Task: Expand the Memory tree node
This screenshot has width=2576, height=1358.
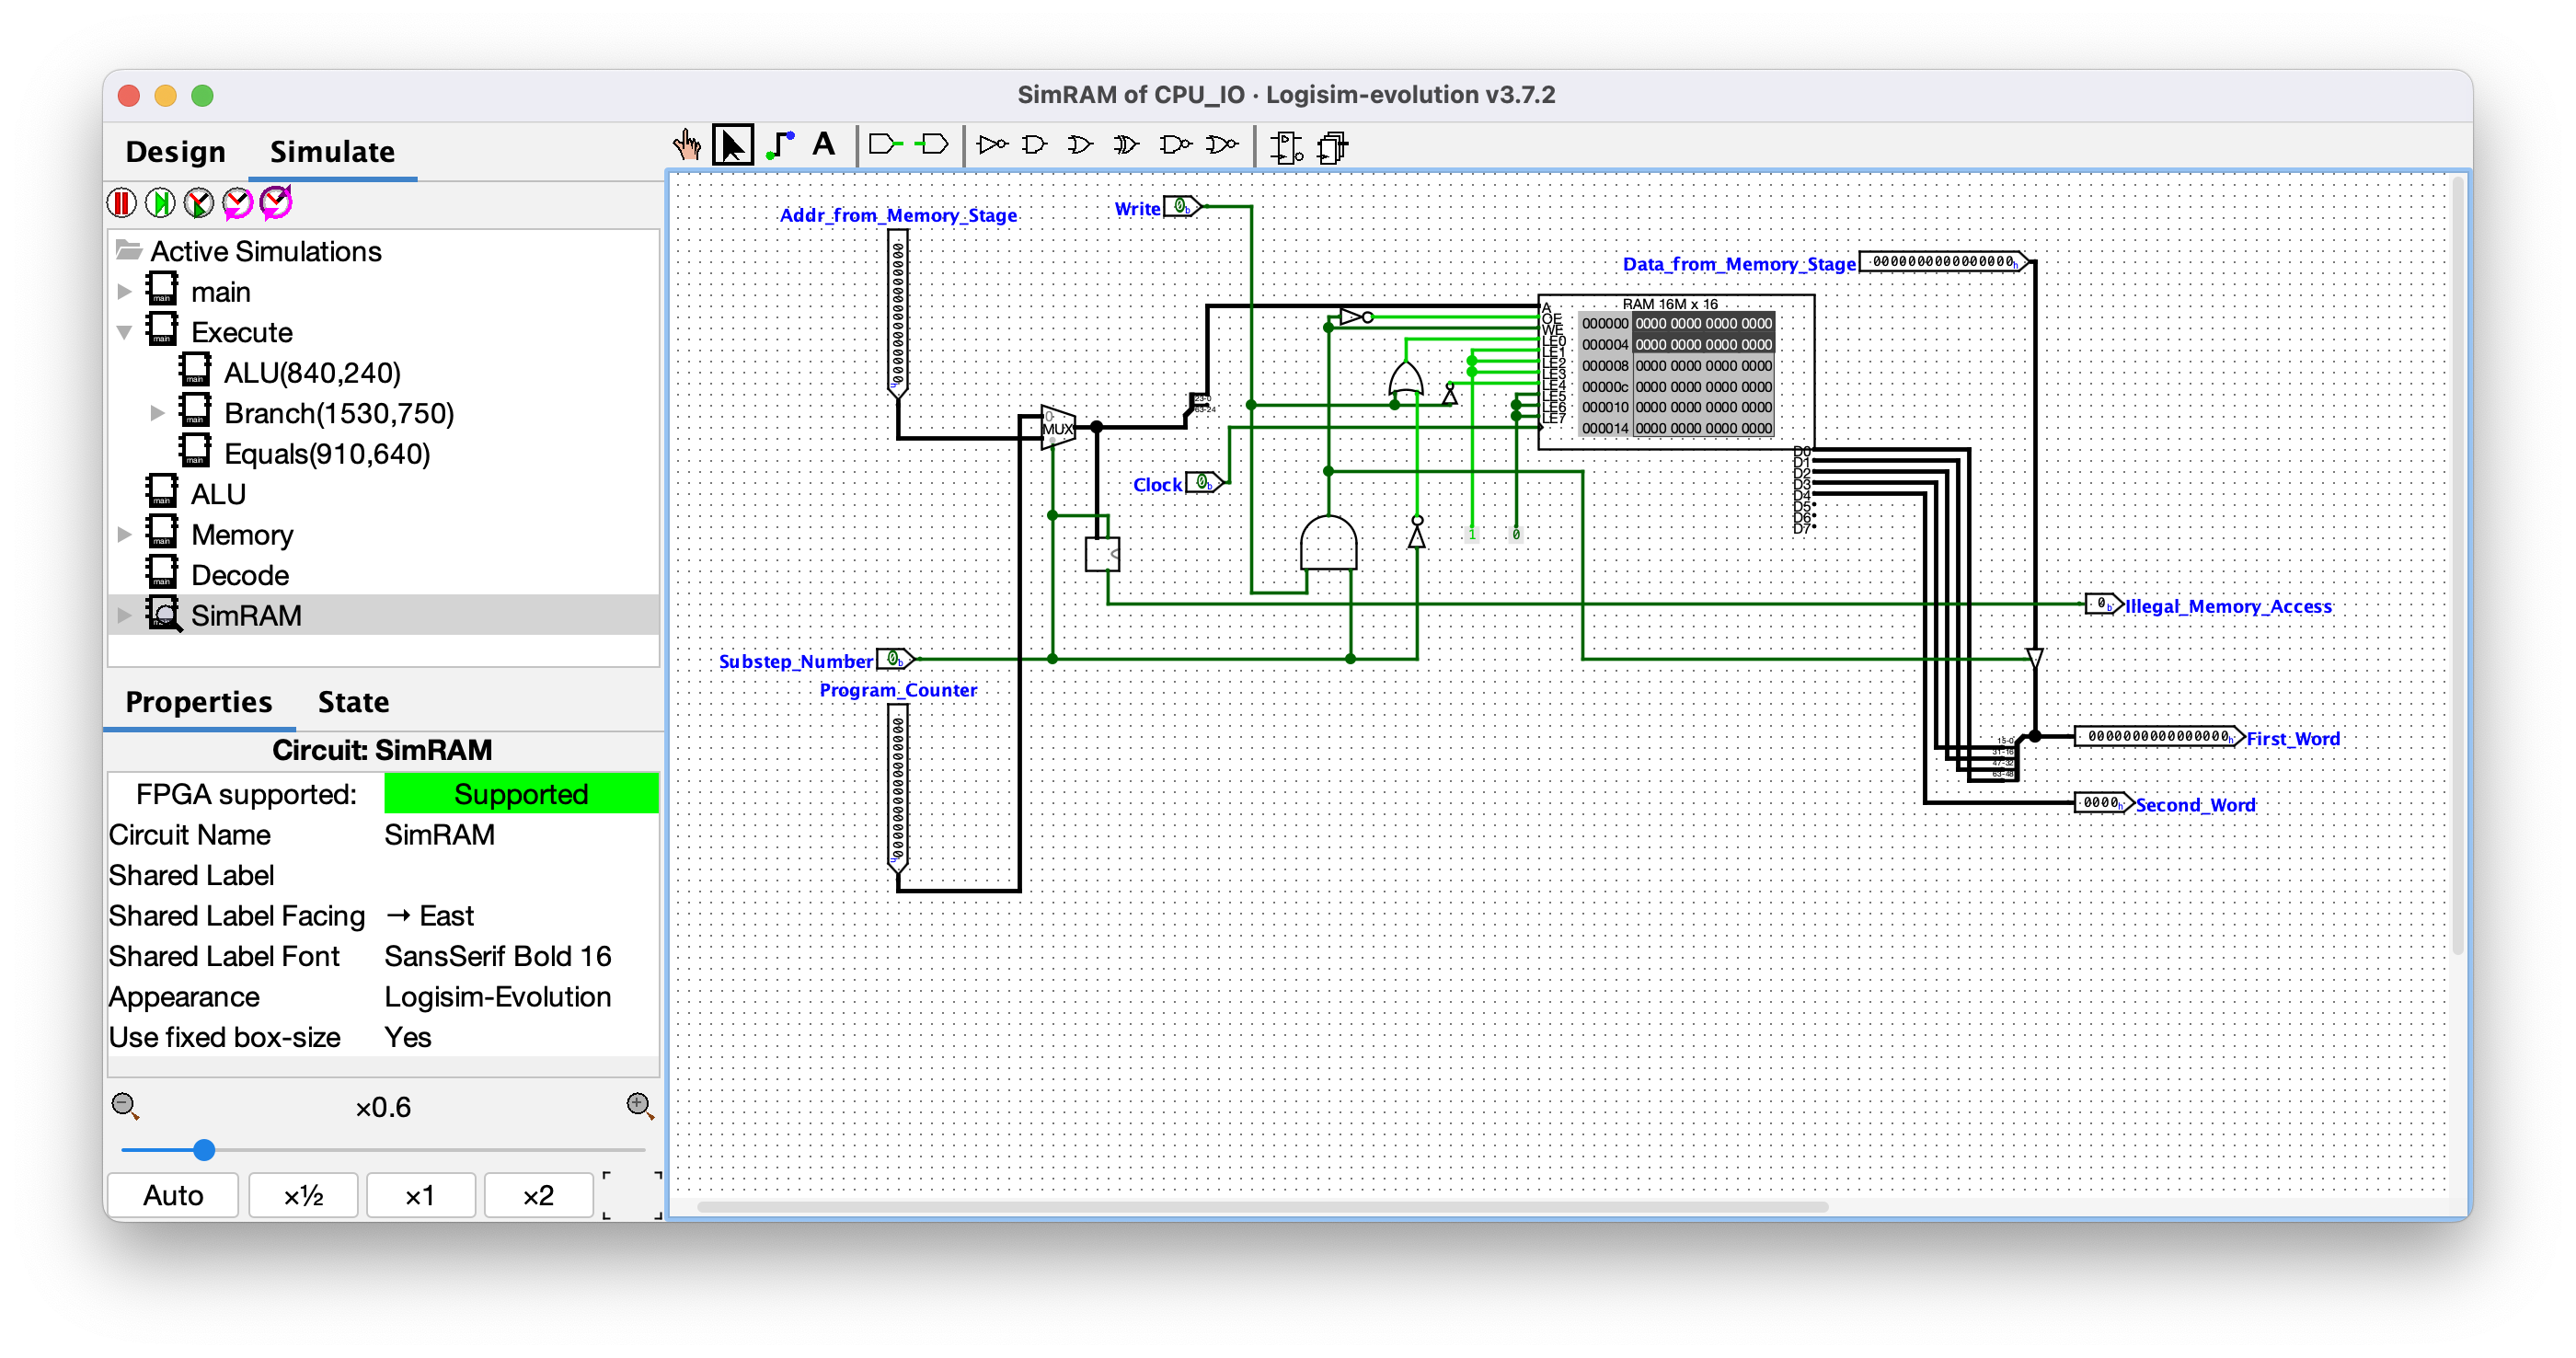Action: [x=125, y=535]
